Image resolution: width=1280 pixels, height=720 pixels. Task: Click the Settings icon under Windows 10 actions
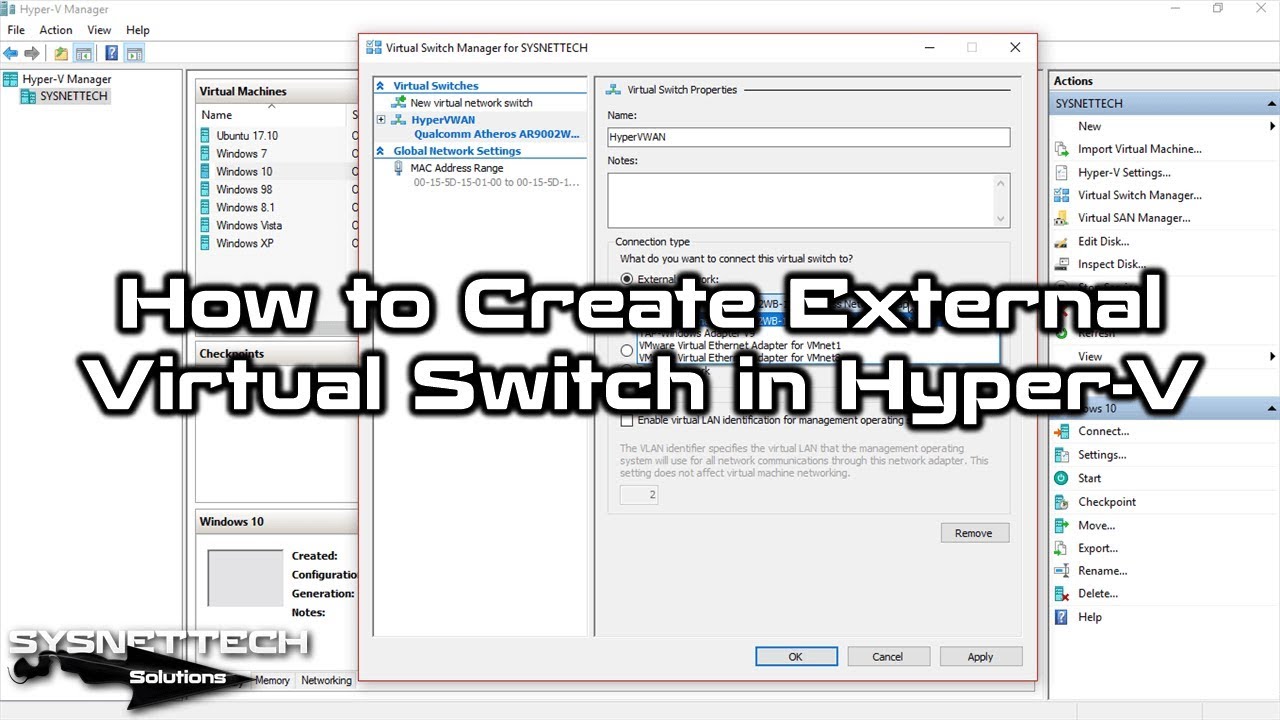tap(1062, 455)
